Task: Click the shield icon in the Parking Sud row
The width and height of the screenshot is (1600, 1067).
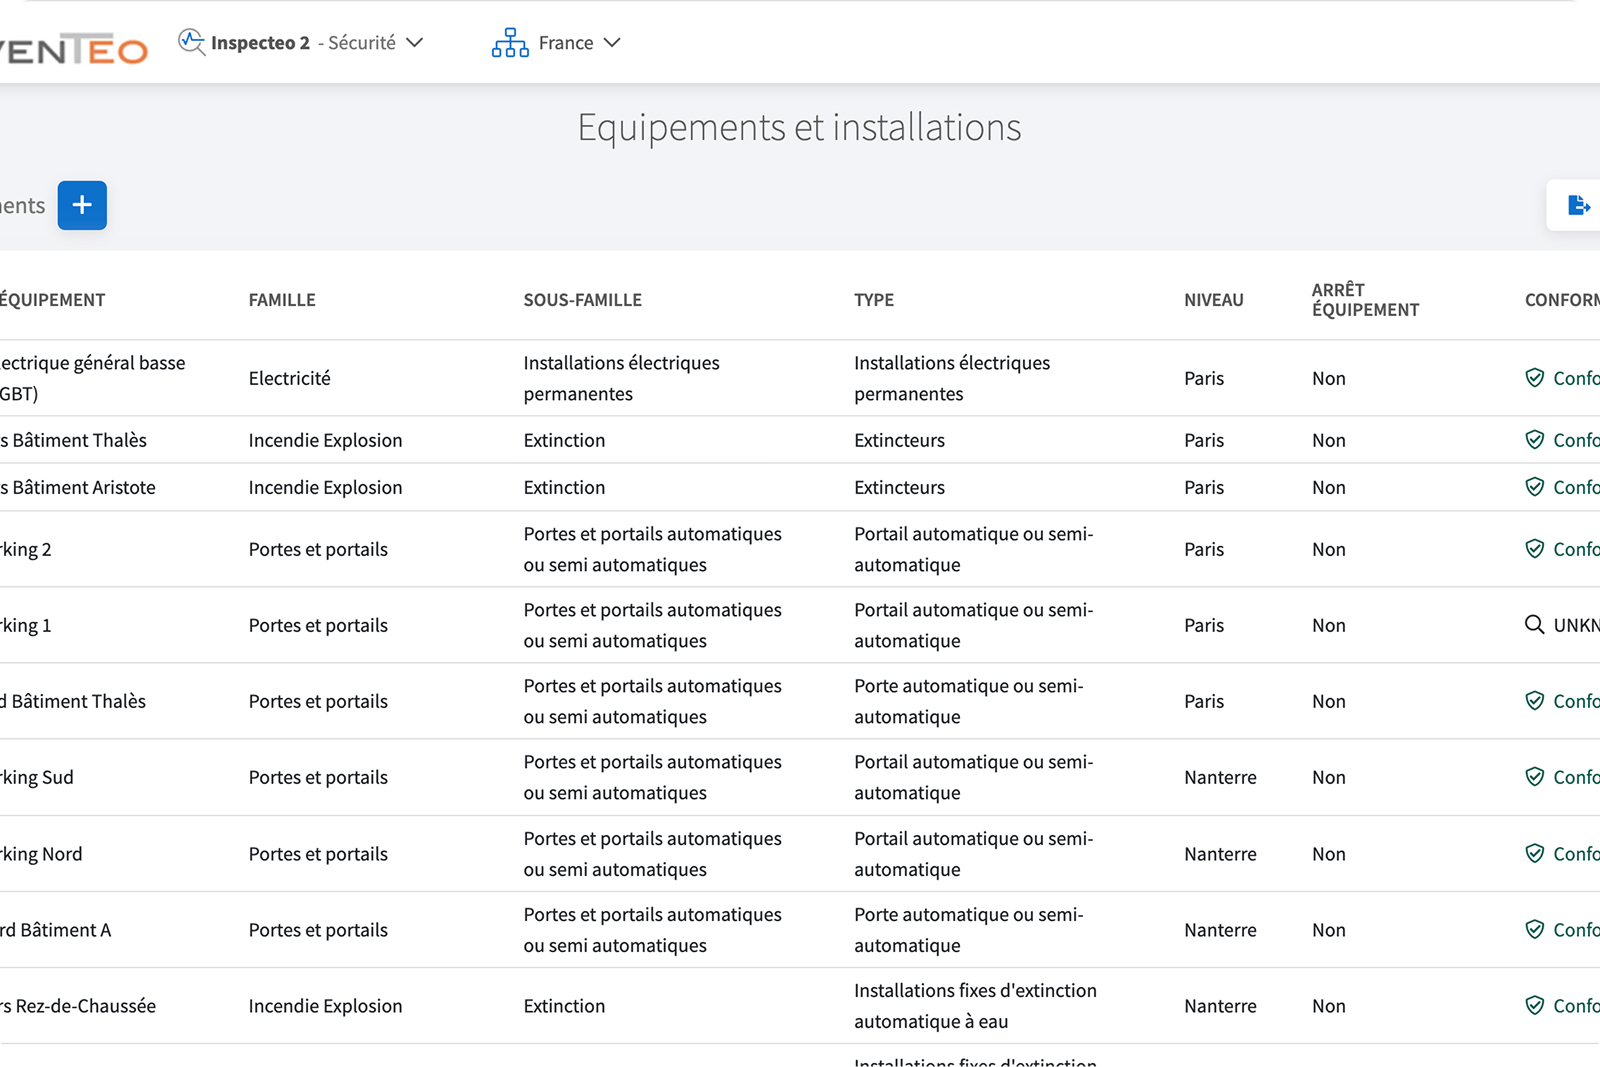Action: pos(1535,777)
